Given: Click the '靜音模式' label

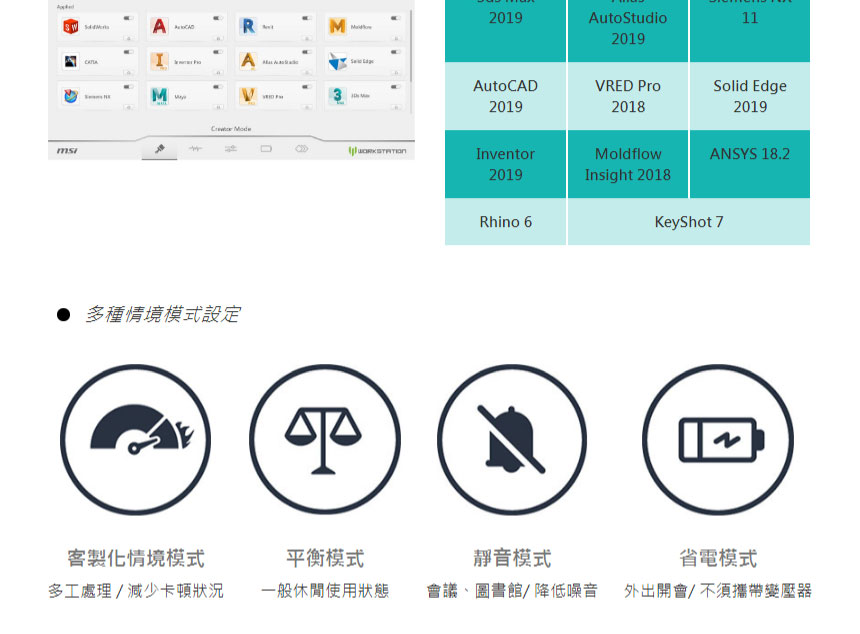Looking at the screenshot, I should tap(512, 558).
